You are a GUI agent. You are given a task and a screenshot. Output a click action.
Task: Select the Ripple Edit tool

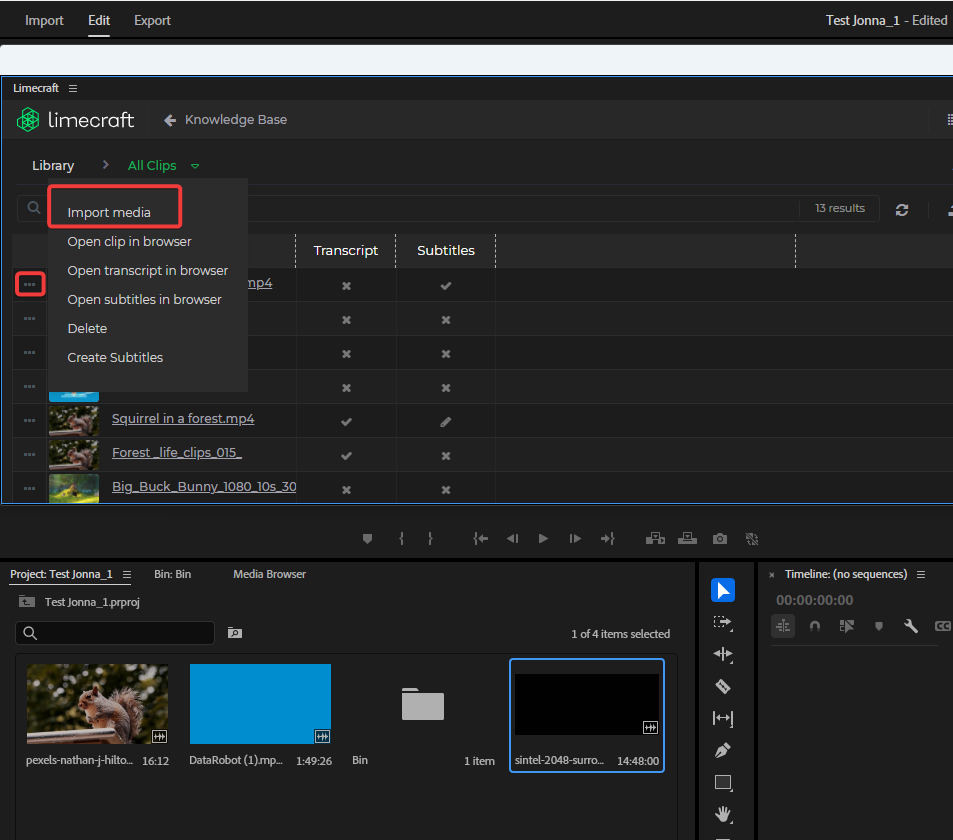[723, 654]
